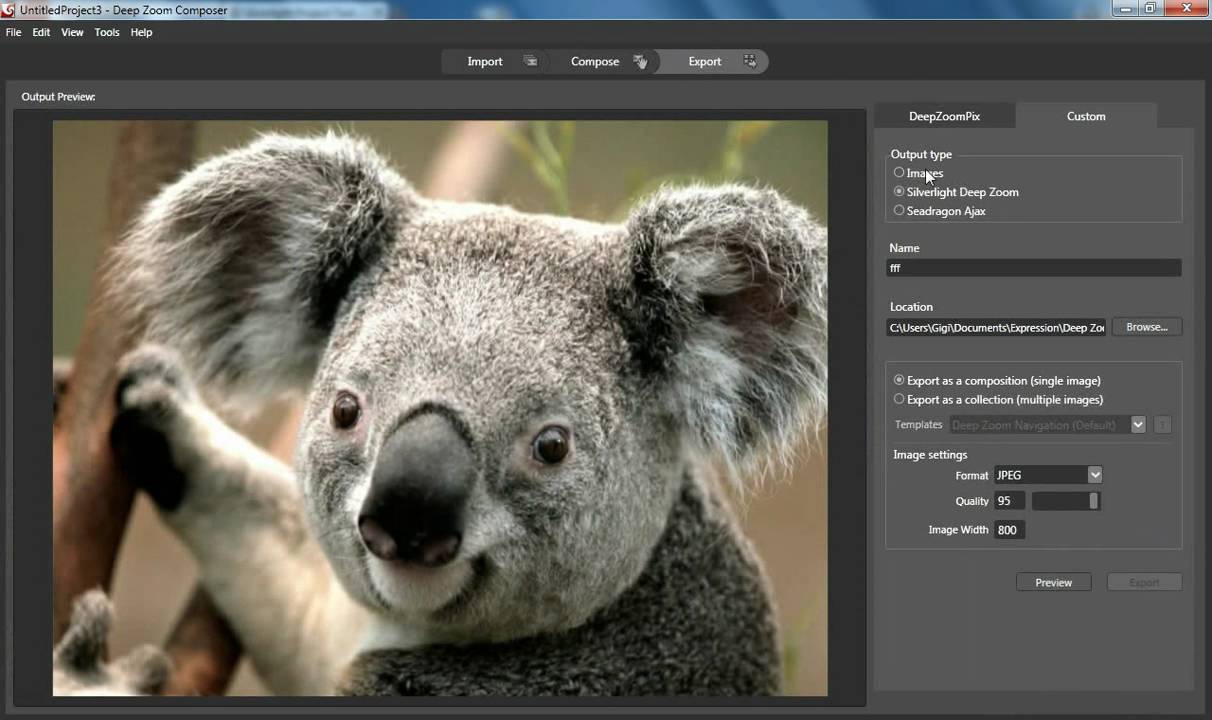Switch to the Custom tab
This screenshot has height=720, width=1212.
1085,116
